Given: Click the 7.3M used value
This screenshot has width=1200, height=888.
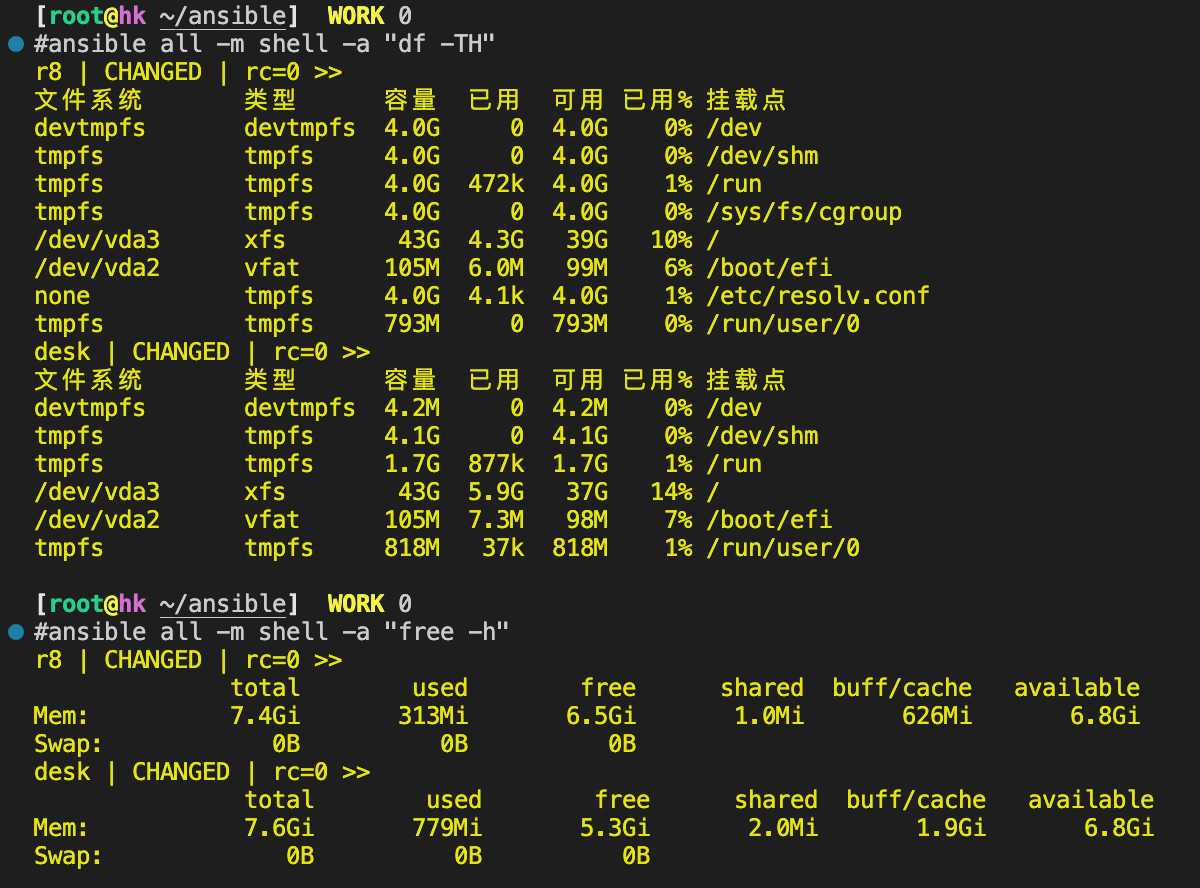Looking at the screenshot, I should pyautogui.click(x=496, y=520).
